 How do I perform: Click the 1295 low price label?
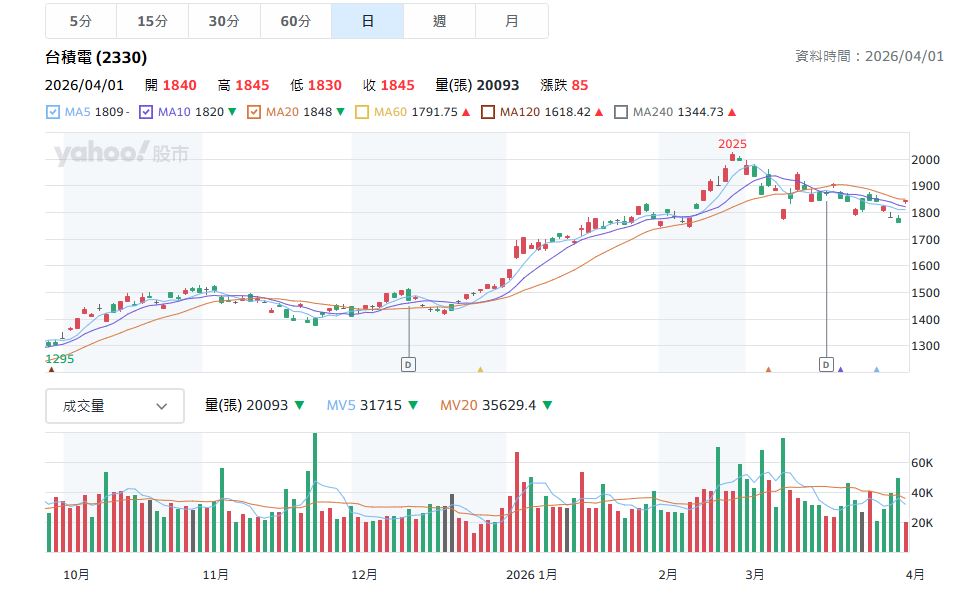point(60,358)
